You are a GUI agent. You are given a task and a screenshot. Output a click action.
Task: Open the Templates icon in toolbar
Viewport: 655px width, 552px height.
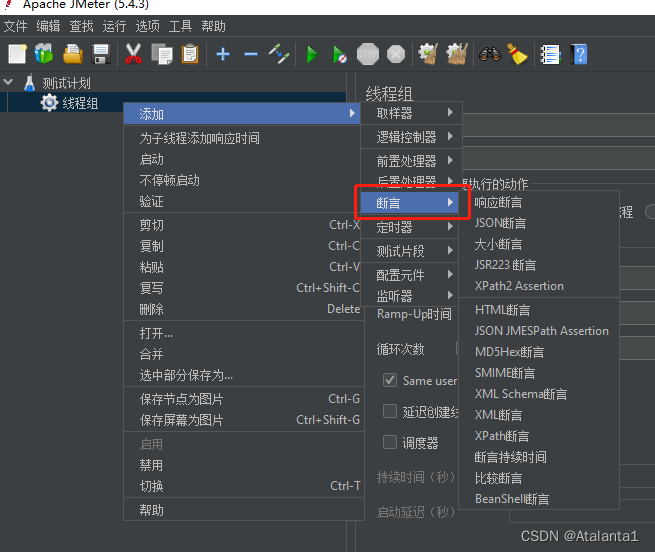(44, 54)
